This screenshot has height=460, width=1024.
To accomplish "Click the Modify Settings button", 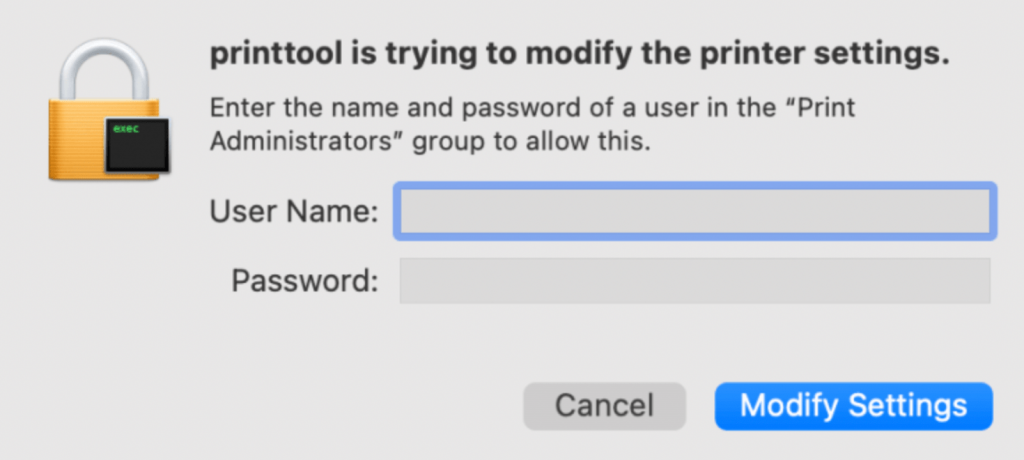I will coord(854,406).
